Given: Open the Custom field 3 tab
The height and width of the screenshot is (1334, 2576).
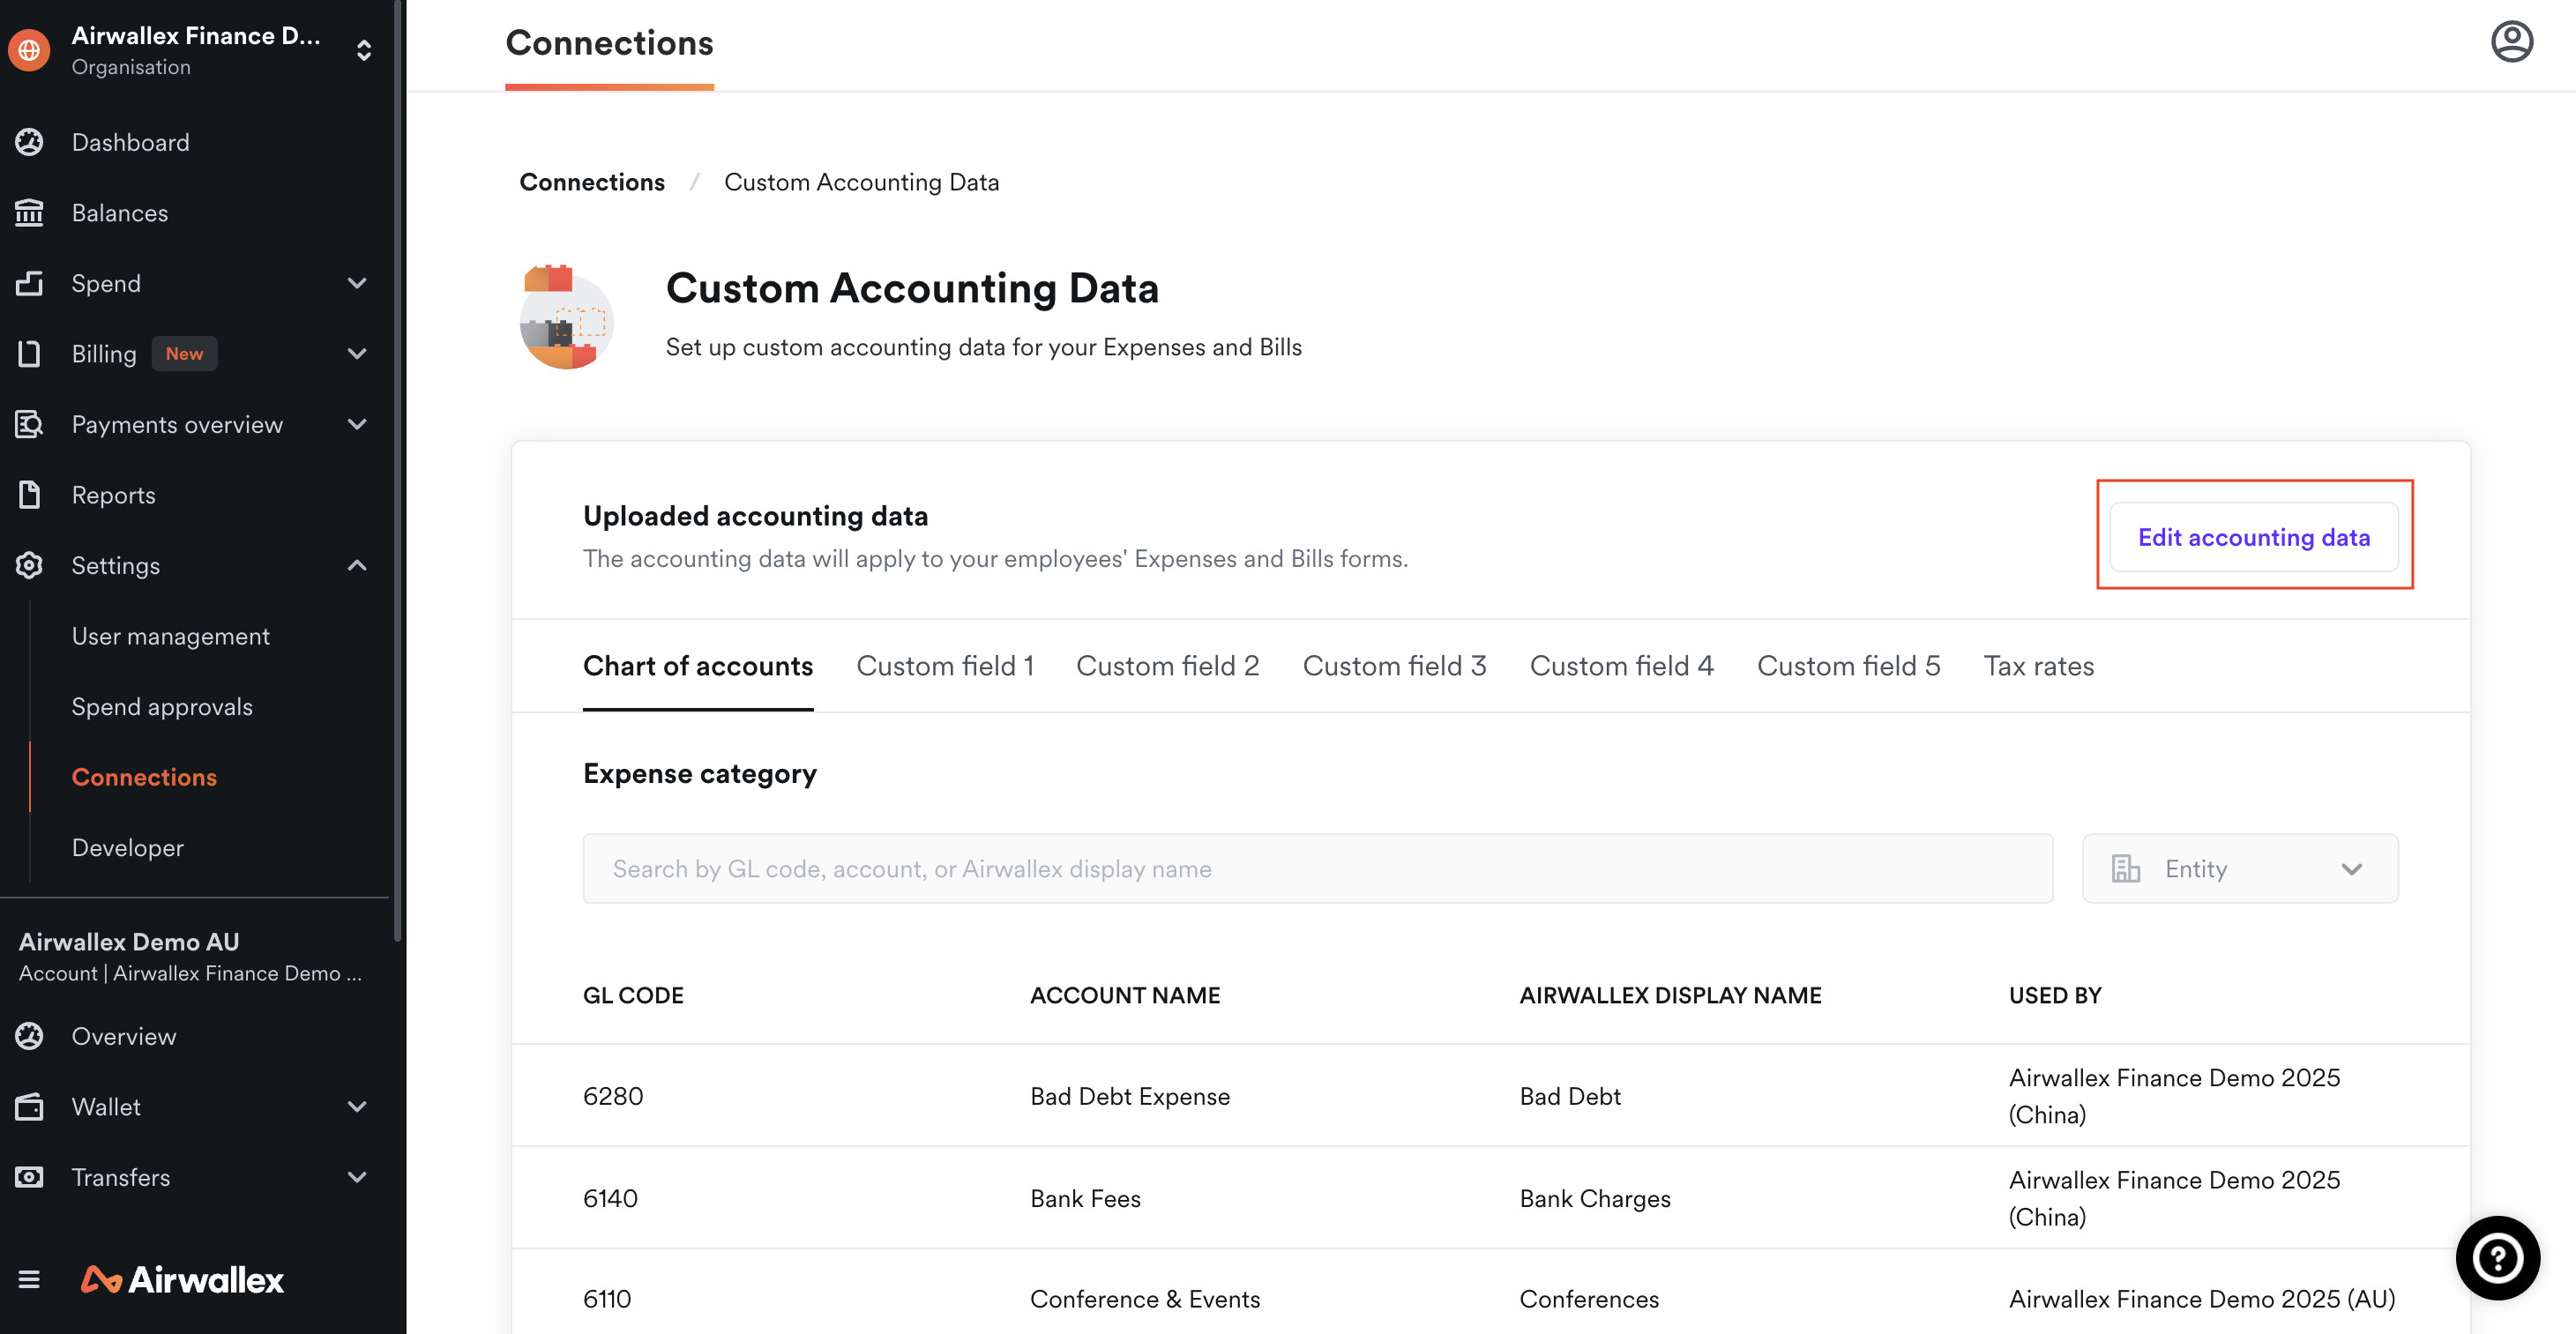Looking at the screenshot, I should point(1394,665).
